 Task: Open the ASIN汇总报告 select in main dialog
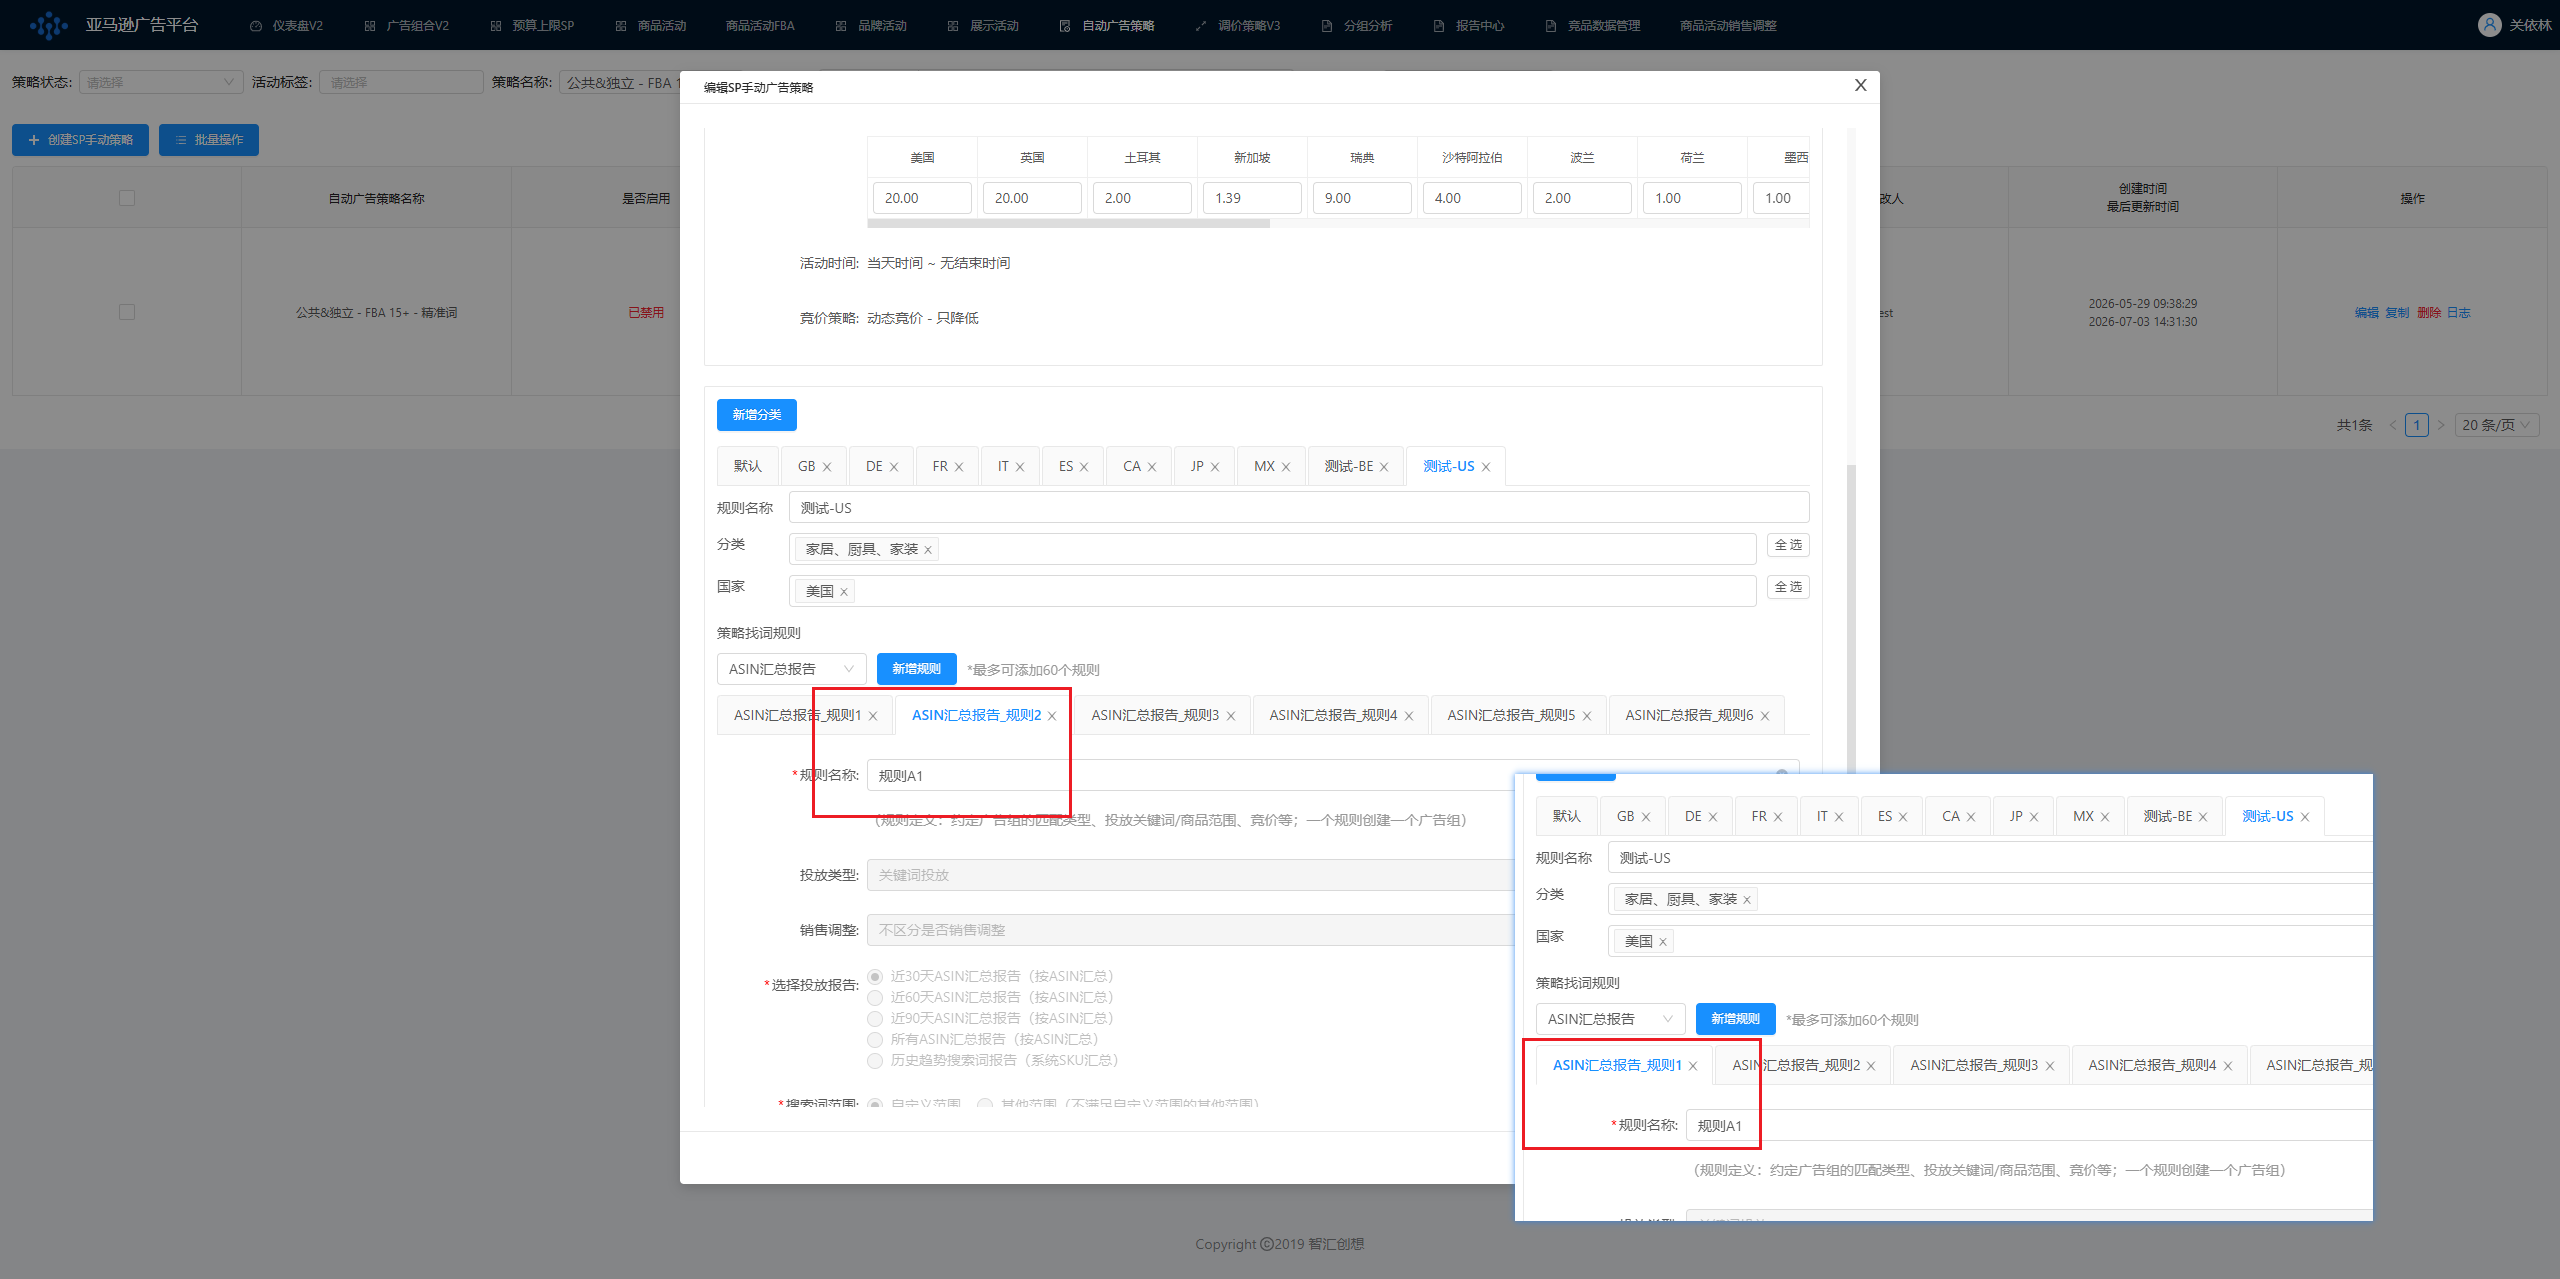(791, 669)
